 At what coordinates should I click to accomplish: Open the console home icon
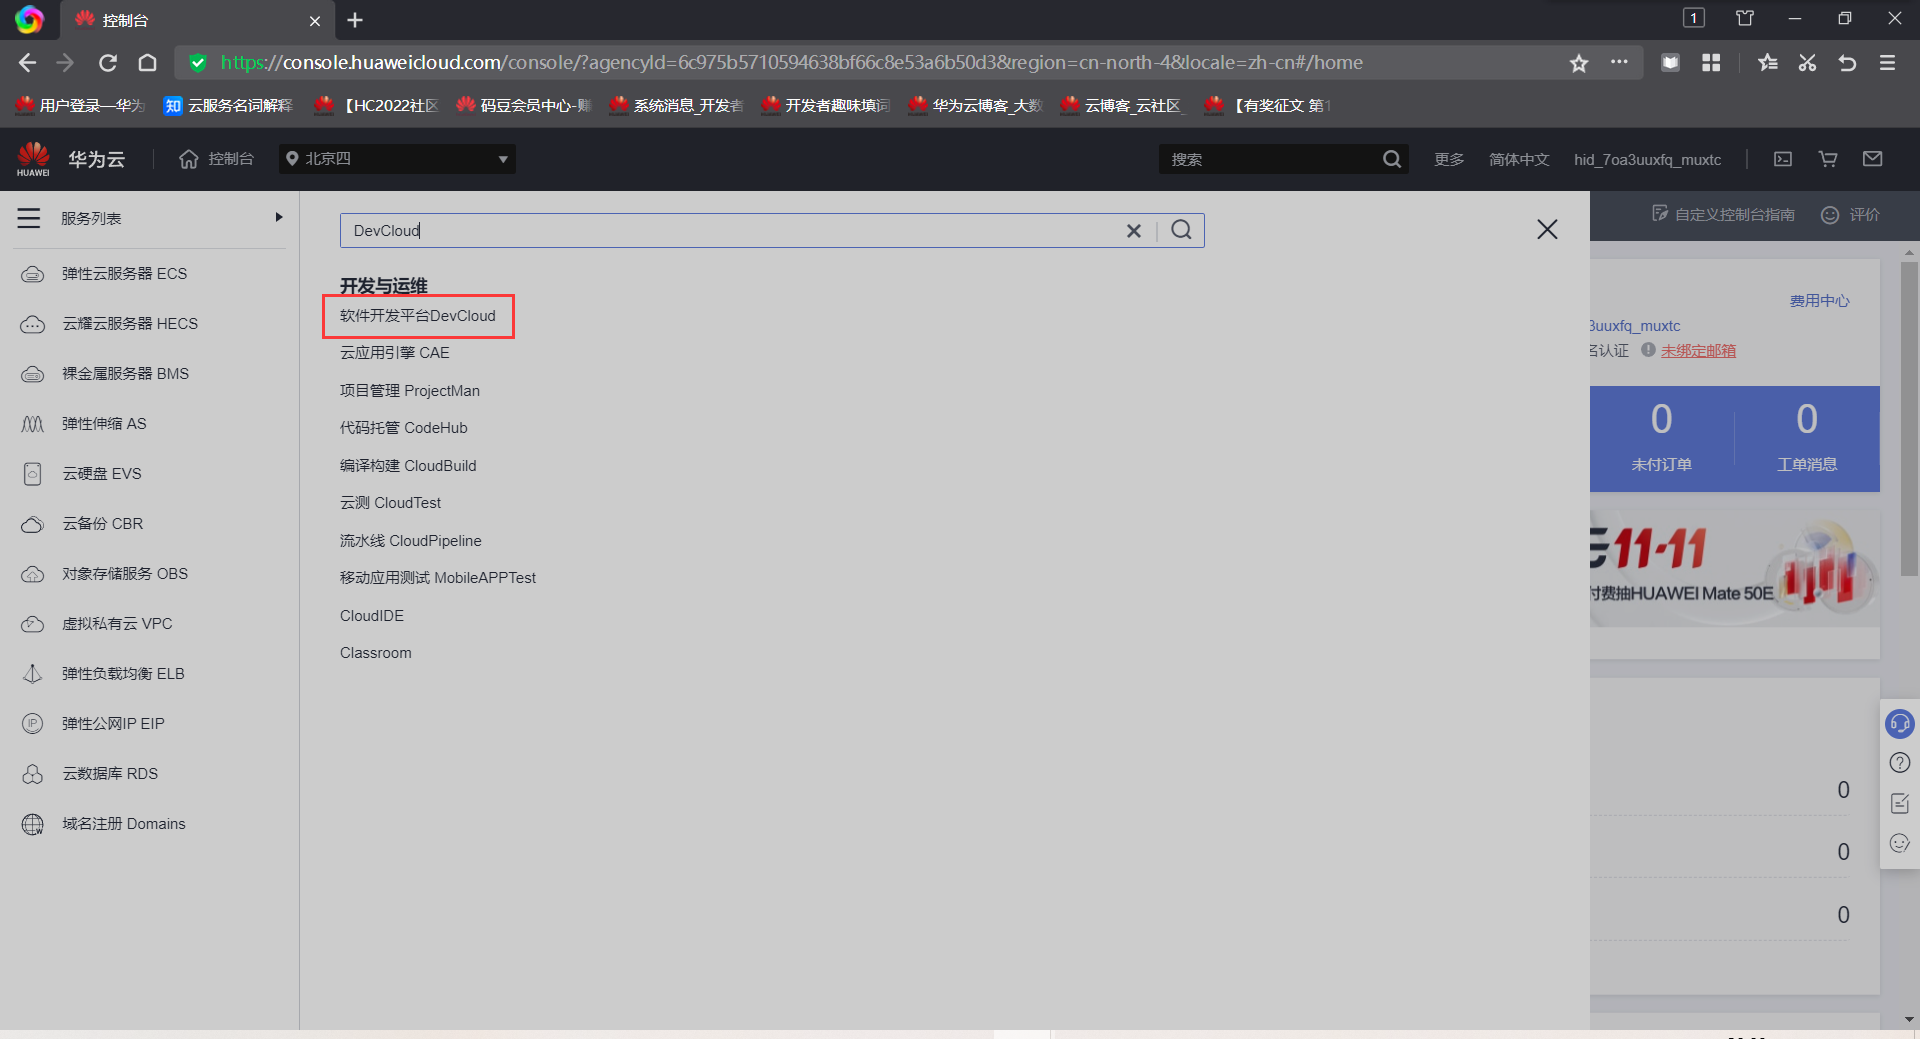pos(189,159)
